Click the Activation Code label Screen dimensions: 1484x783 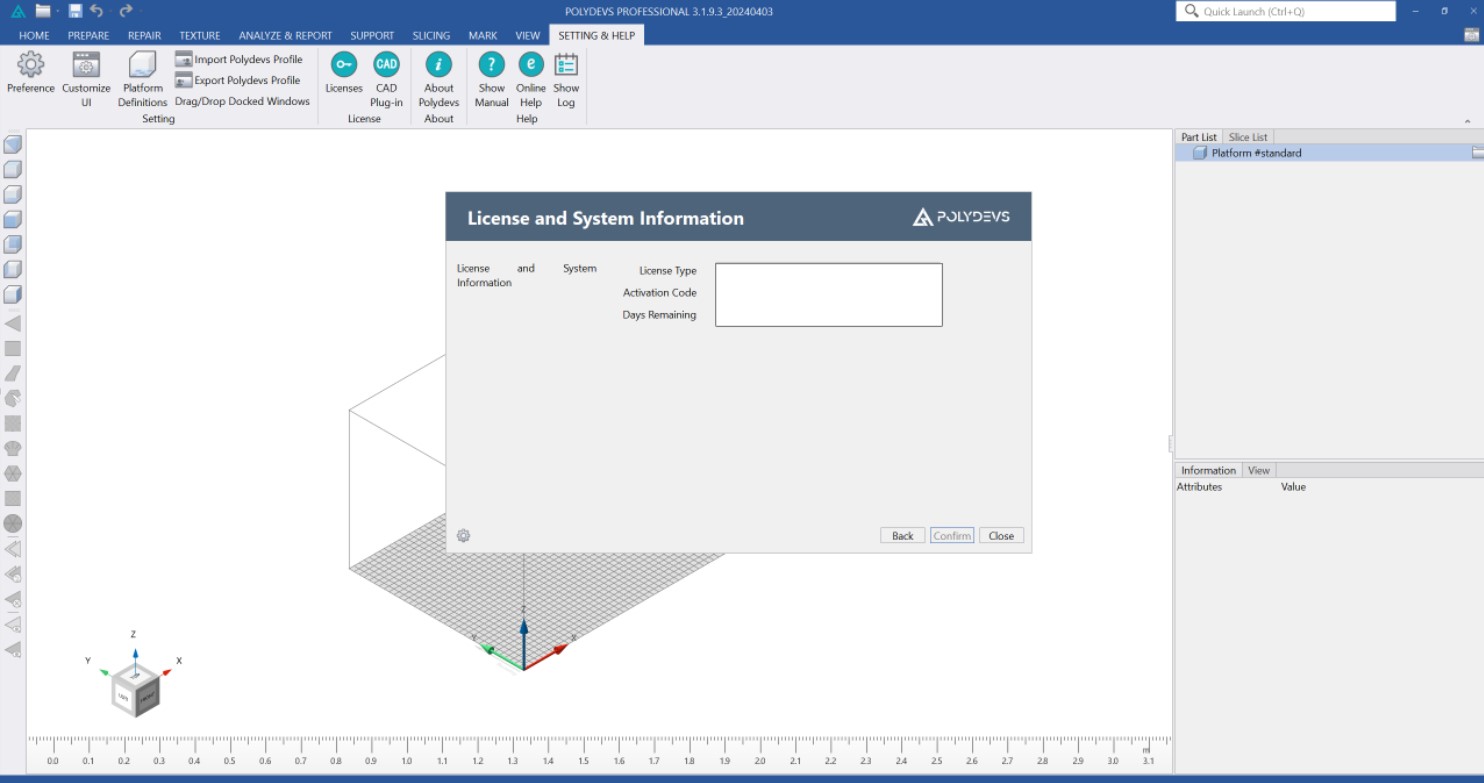click(x=660, y=293)
